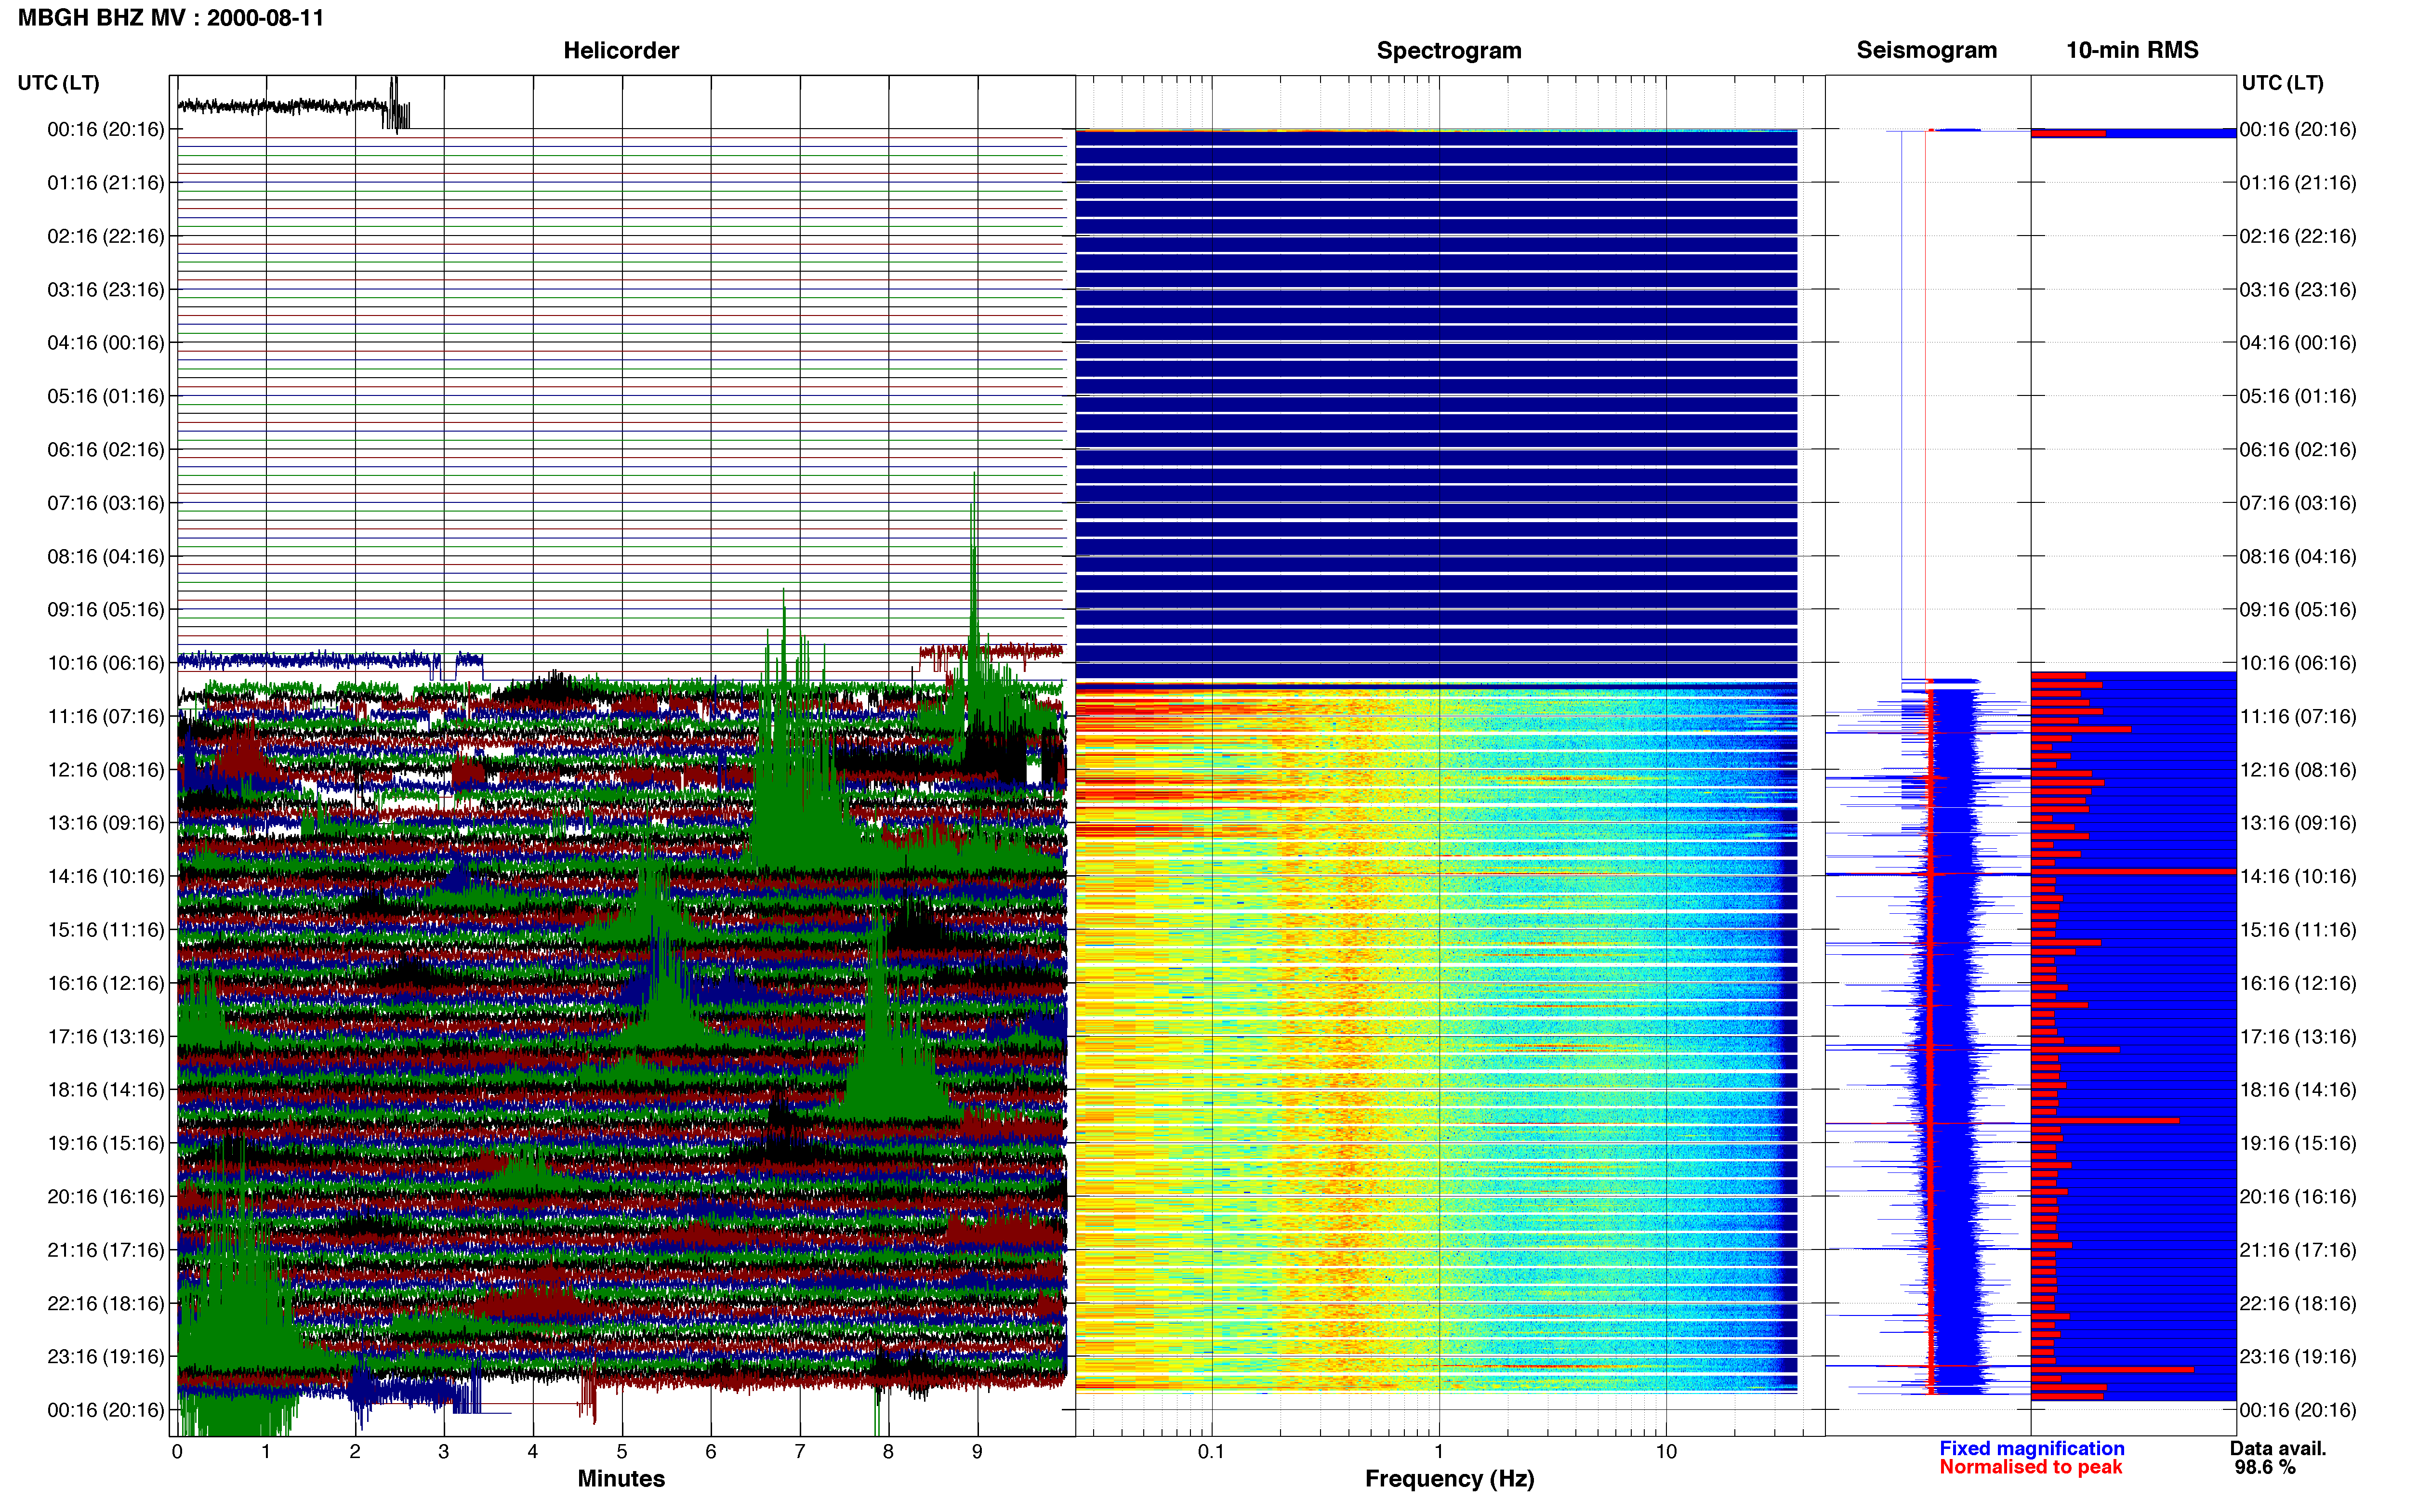
Task: Click the bottom "00:16 (20:16)" label left of Helicorder
Action: click(x=106, y=1410)
